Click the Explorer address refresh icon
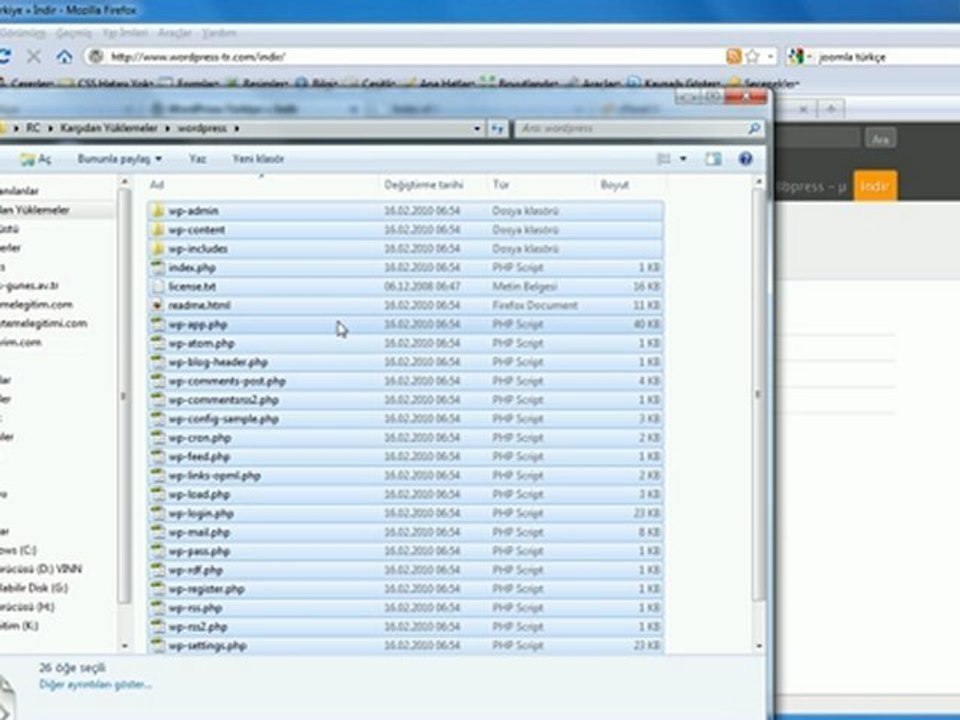This screenshot has width=960, height=720. pyautogui.click(x=498, y=129)
